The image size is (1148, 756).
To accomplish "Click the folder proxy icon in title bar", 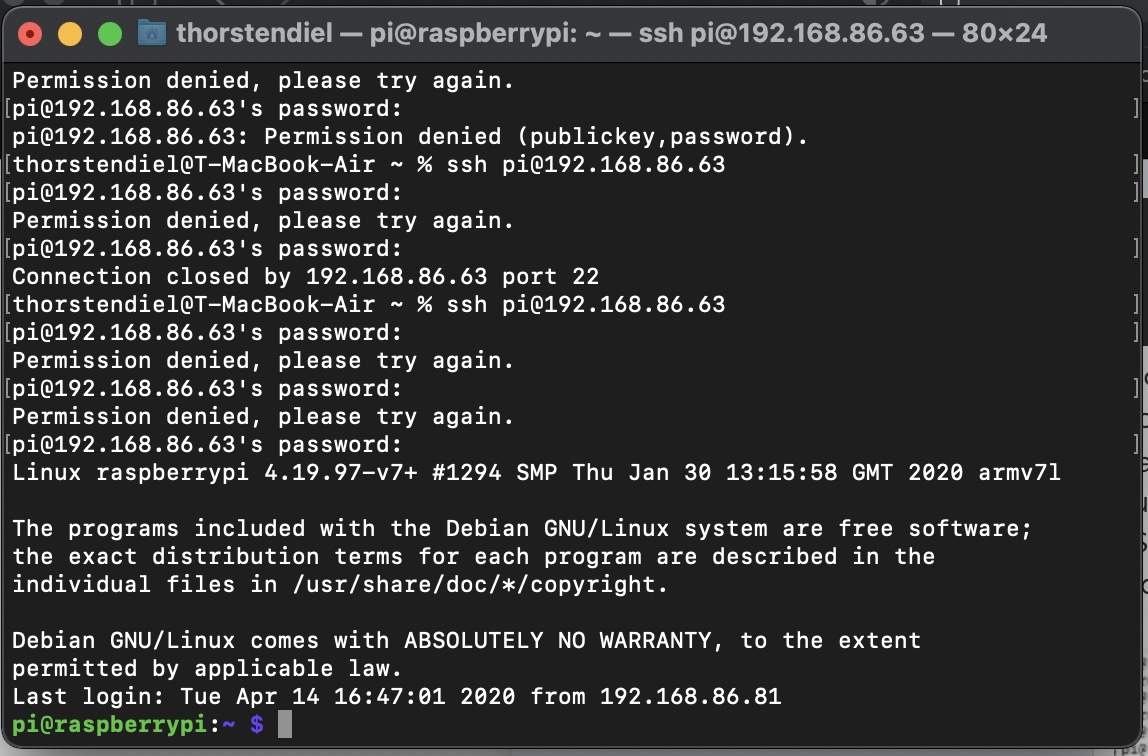I will click(151, 33).
